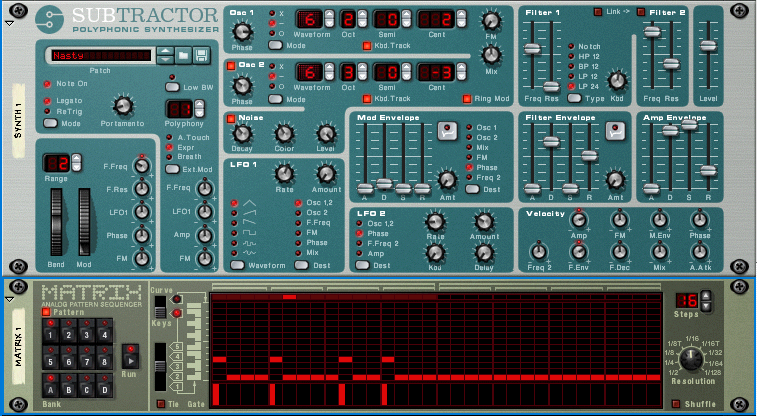Click the Matrix Steps stepper arrows
Viewport: 757px width, 416px height.
tap(706, 301)
